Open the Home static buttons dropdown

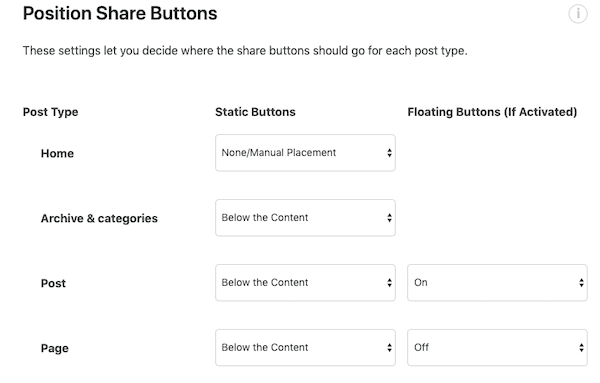[x=305, y=153]
